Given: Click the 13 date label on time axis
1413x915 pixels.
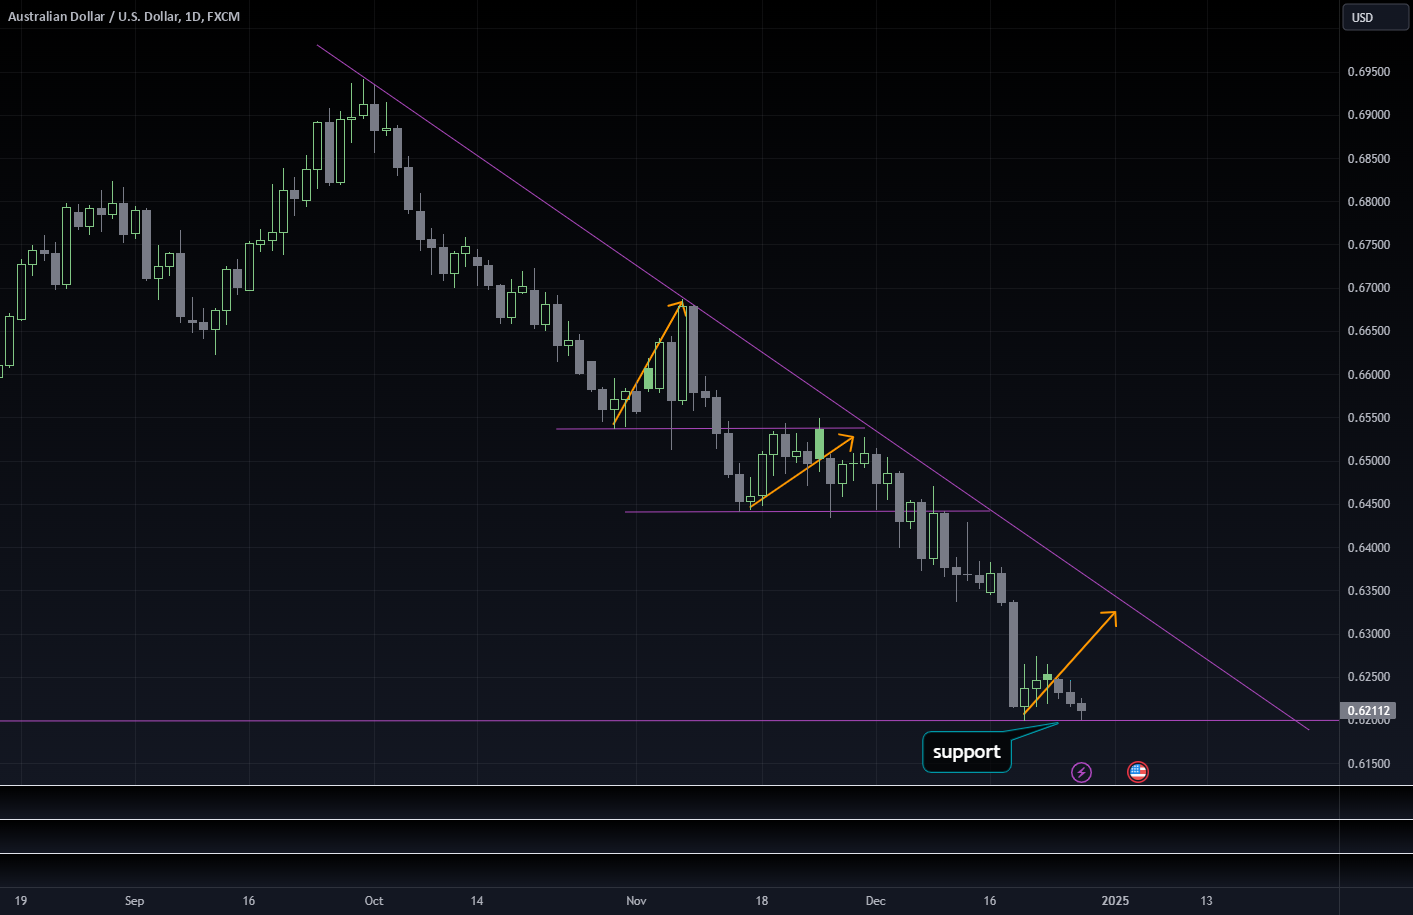Looking at the screenshot, I should (x=1206, y=901).
